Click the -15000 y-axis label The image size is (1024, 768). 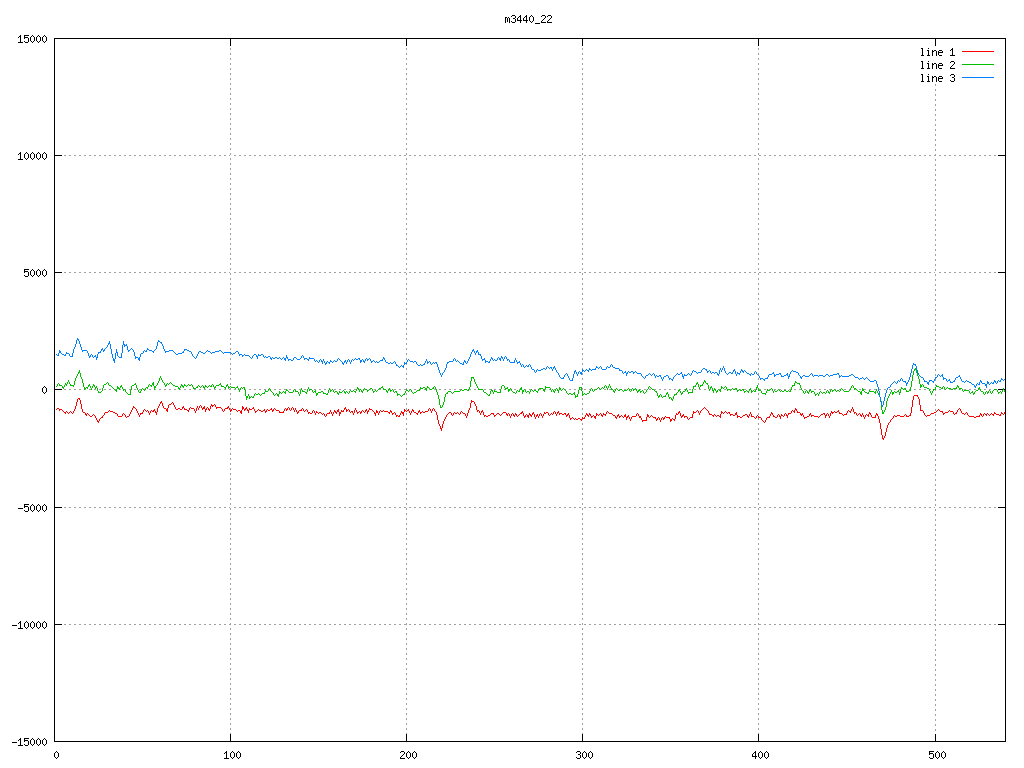click(28, 741)
